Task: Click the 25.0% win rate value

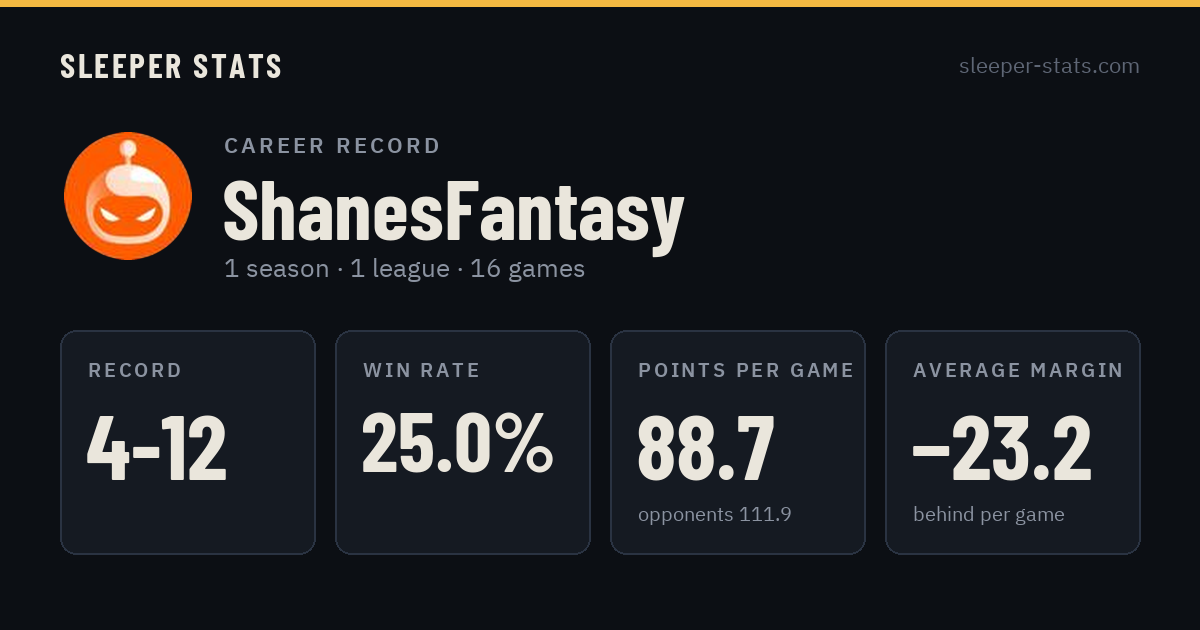Action: (457, 443)
